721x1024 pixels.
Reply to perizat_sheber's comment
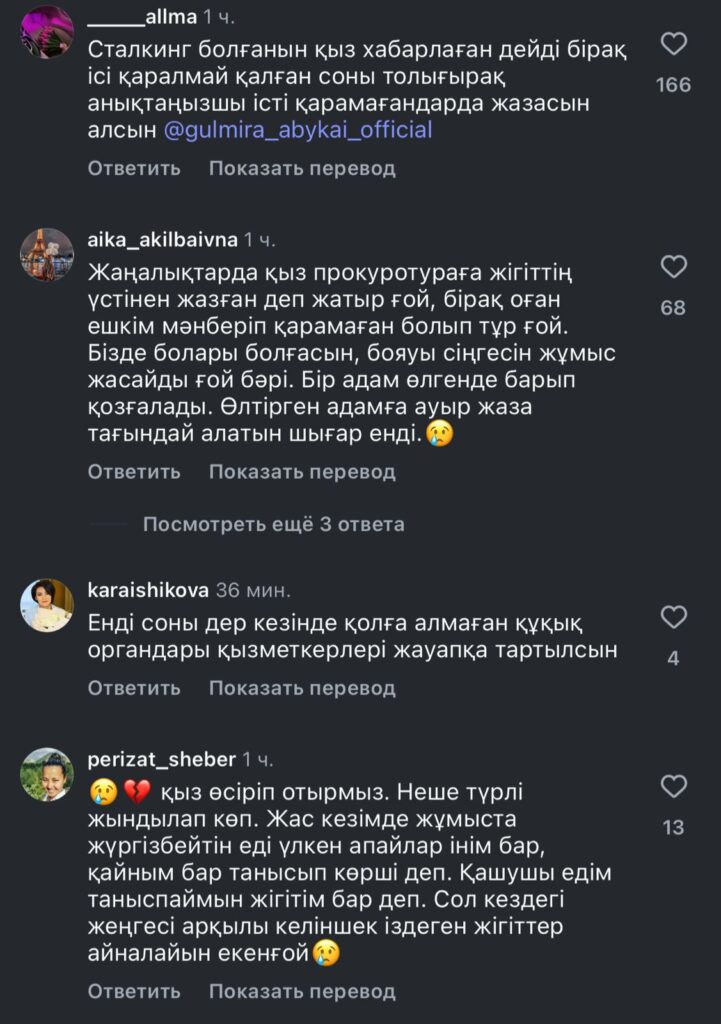point(134,992)
